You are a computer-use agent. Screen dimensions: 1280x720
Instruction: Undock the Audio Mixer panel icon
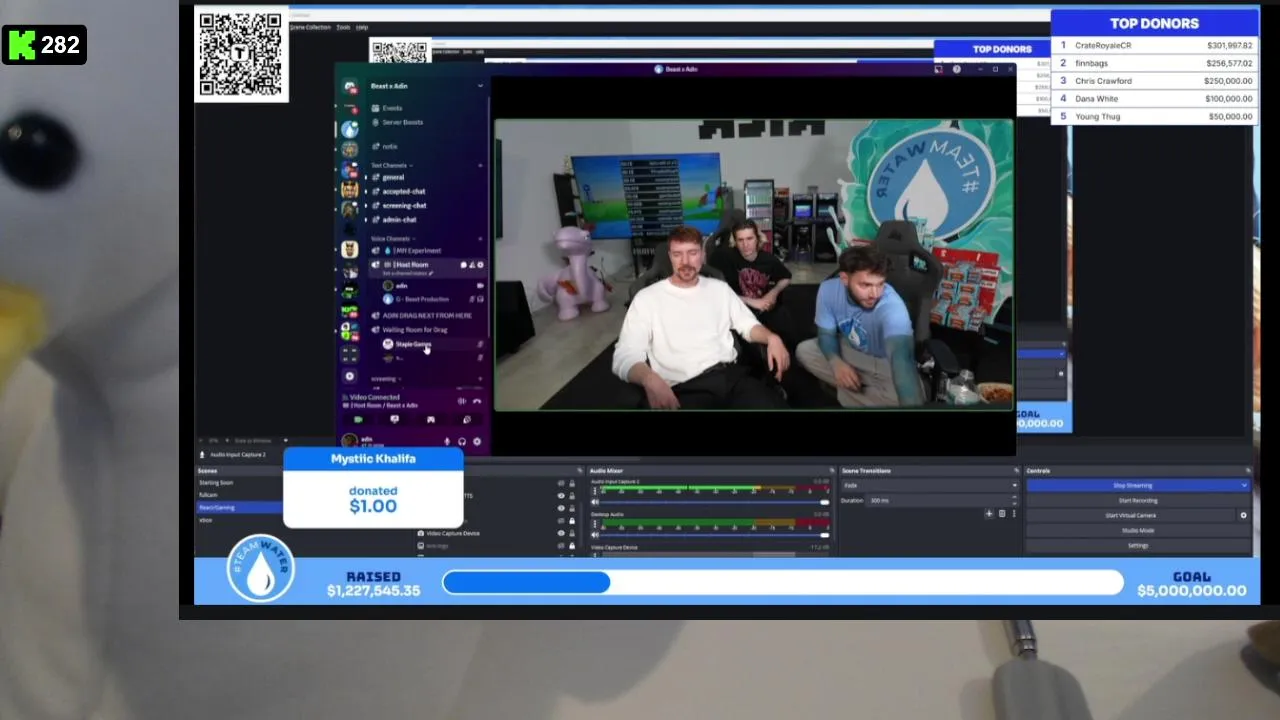[x=830, y=470]
